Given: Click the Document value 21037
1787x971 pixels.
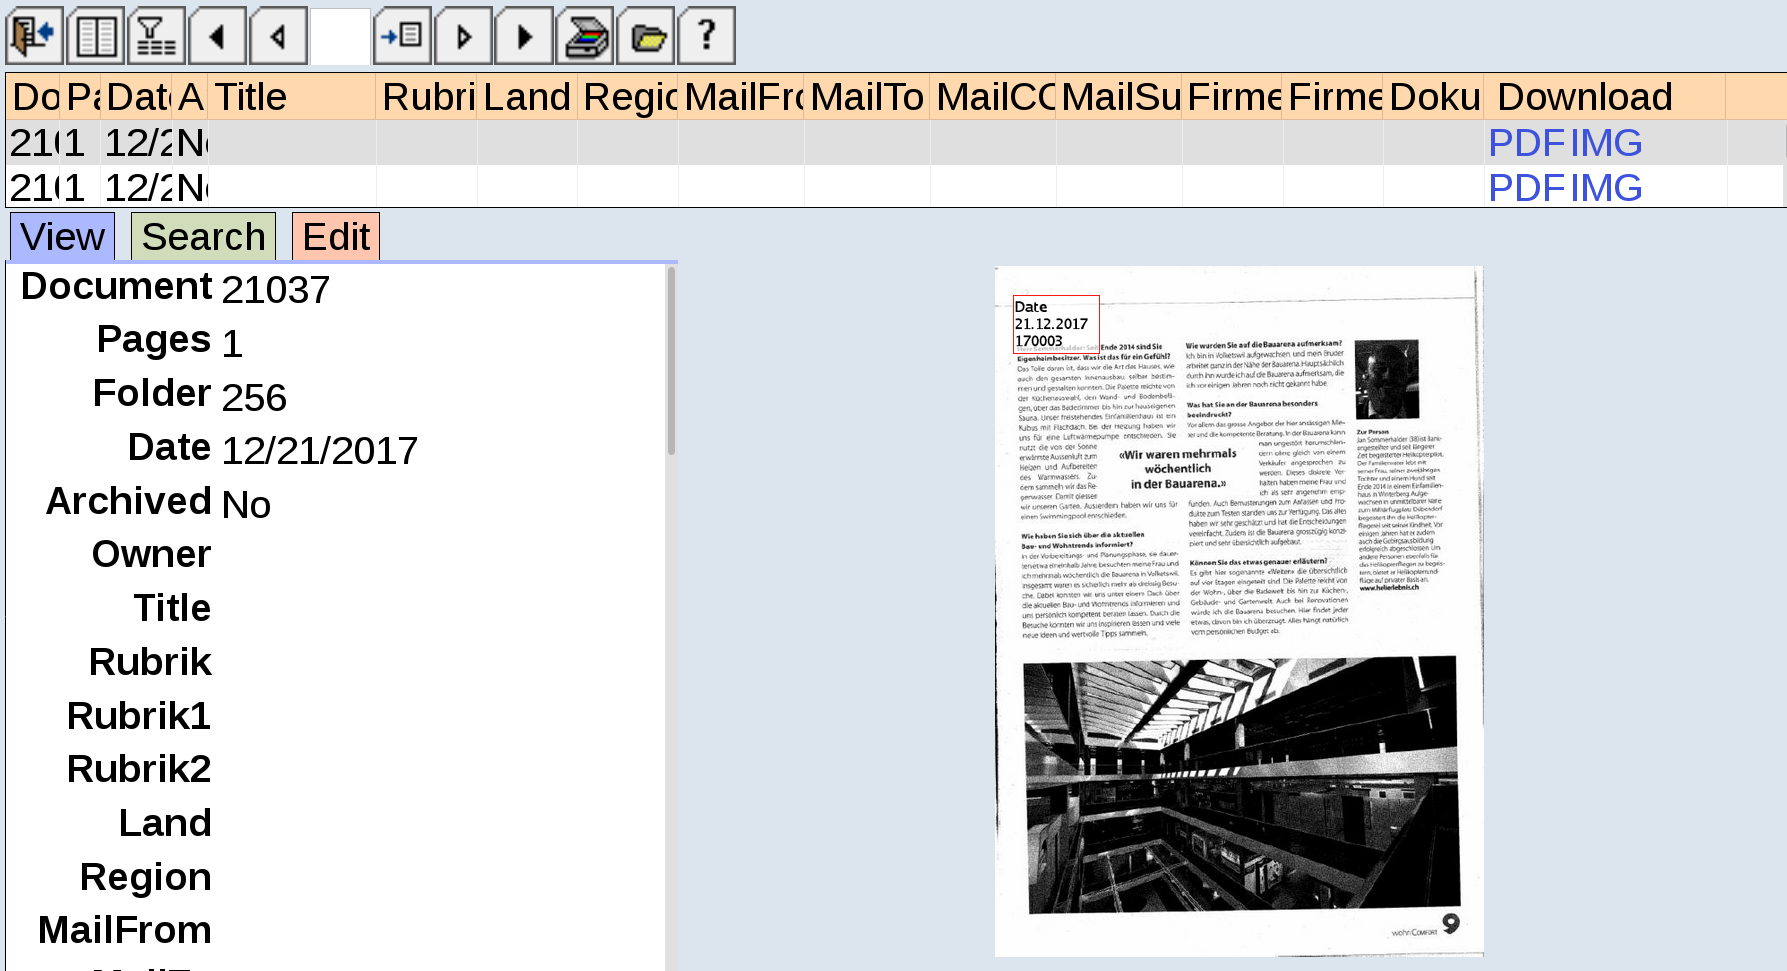Looking at the screenshot, I should (x=276, y=290).
